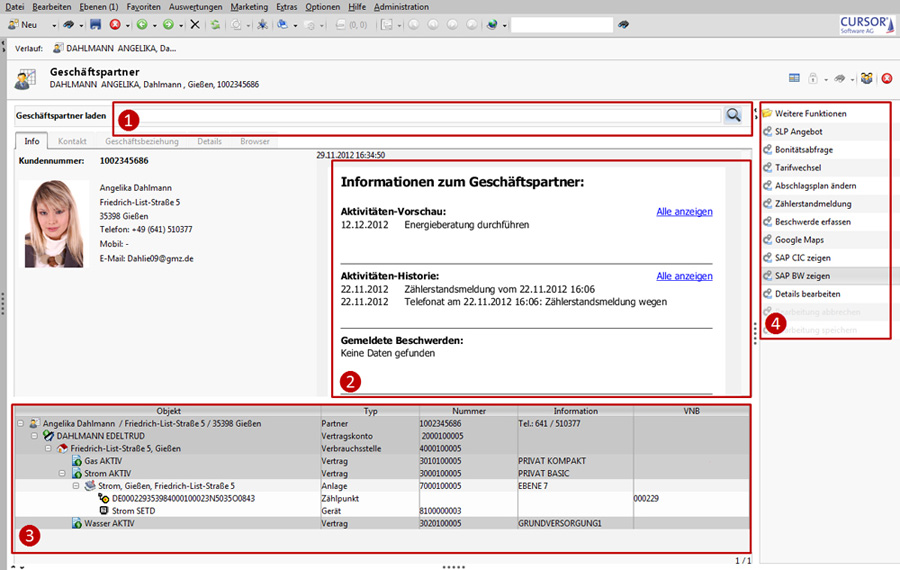Click the magnifier search icon beside Geschäftspartner laden
This screenshot has width=900, height=570.
(x=734, y=116)
